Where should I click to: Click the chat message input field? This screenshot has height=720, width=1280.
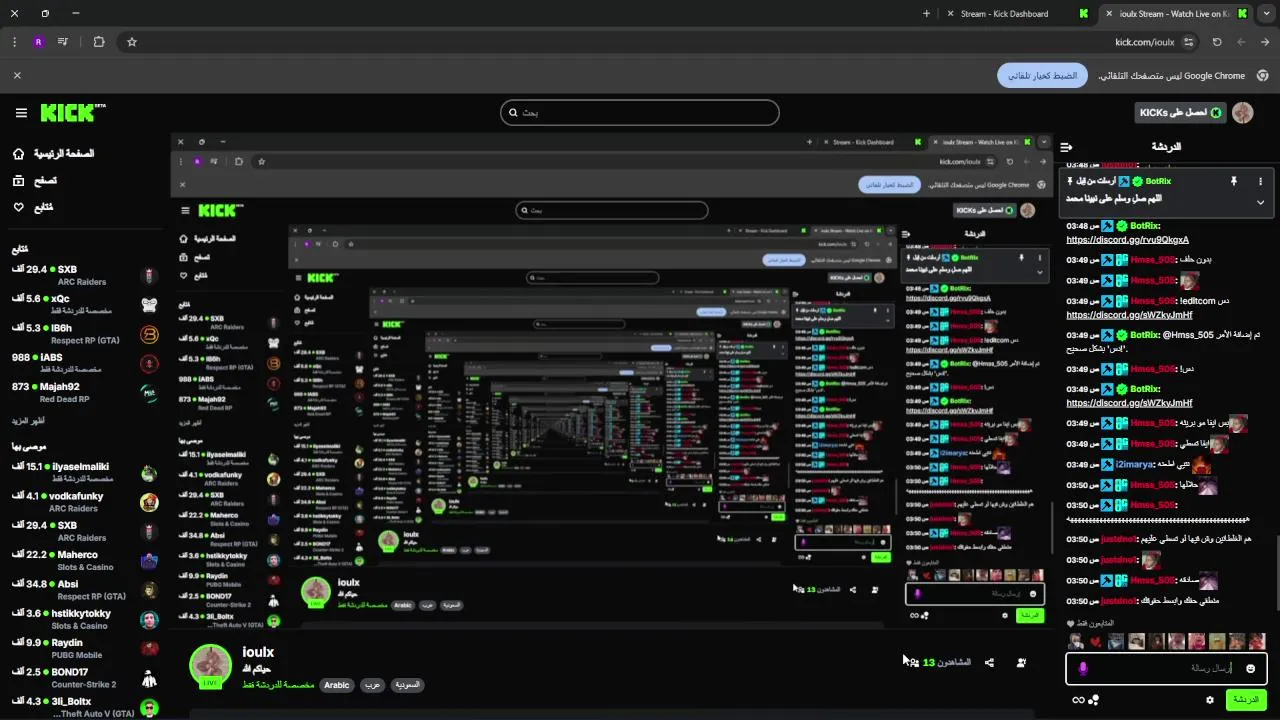[1165, 668]
